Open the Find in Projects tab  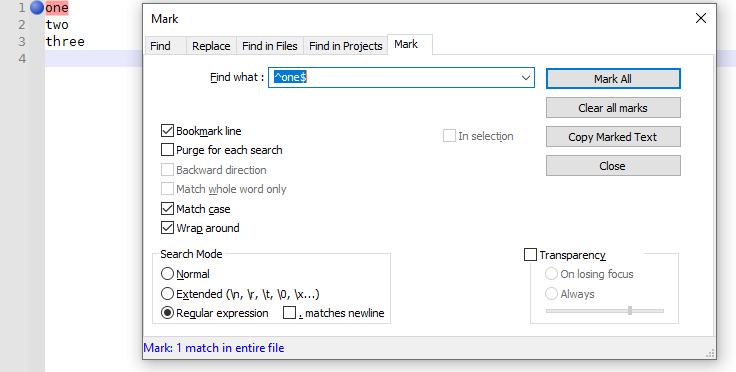[345, 46]
